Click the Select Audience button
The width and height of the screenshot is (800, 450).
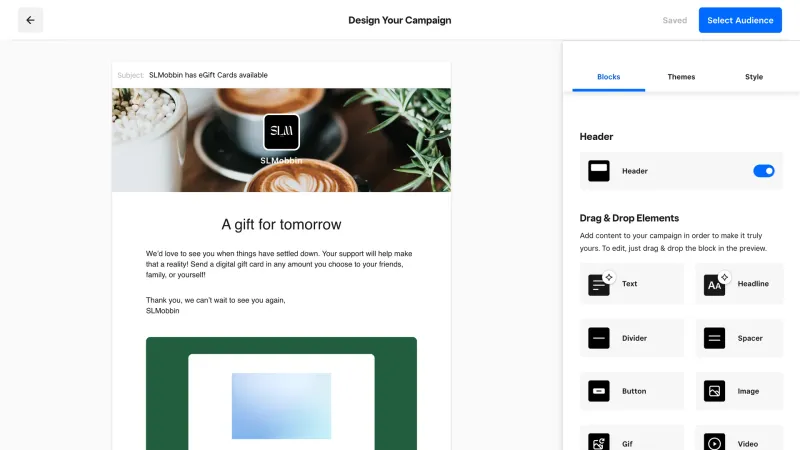tap(740, 20)
